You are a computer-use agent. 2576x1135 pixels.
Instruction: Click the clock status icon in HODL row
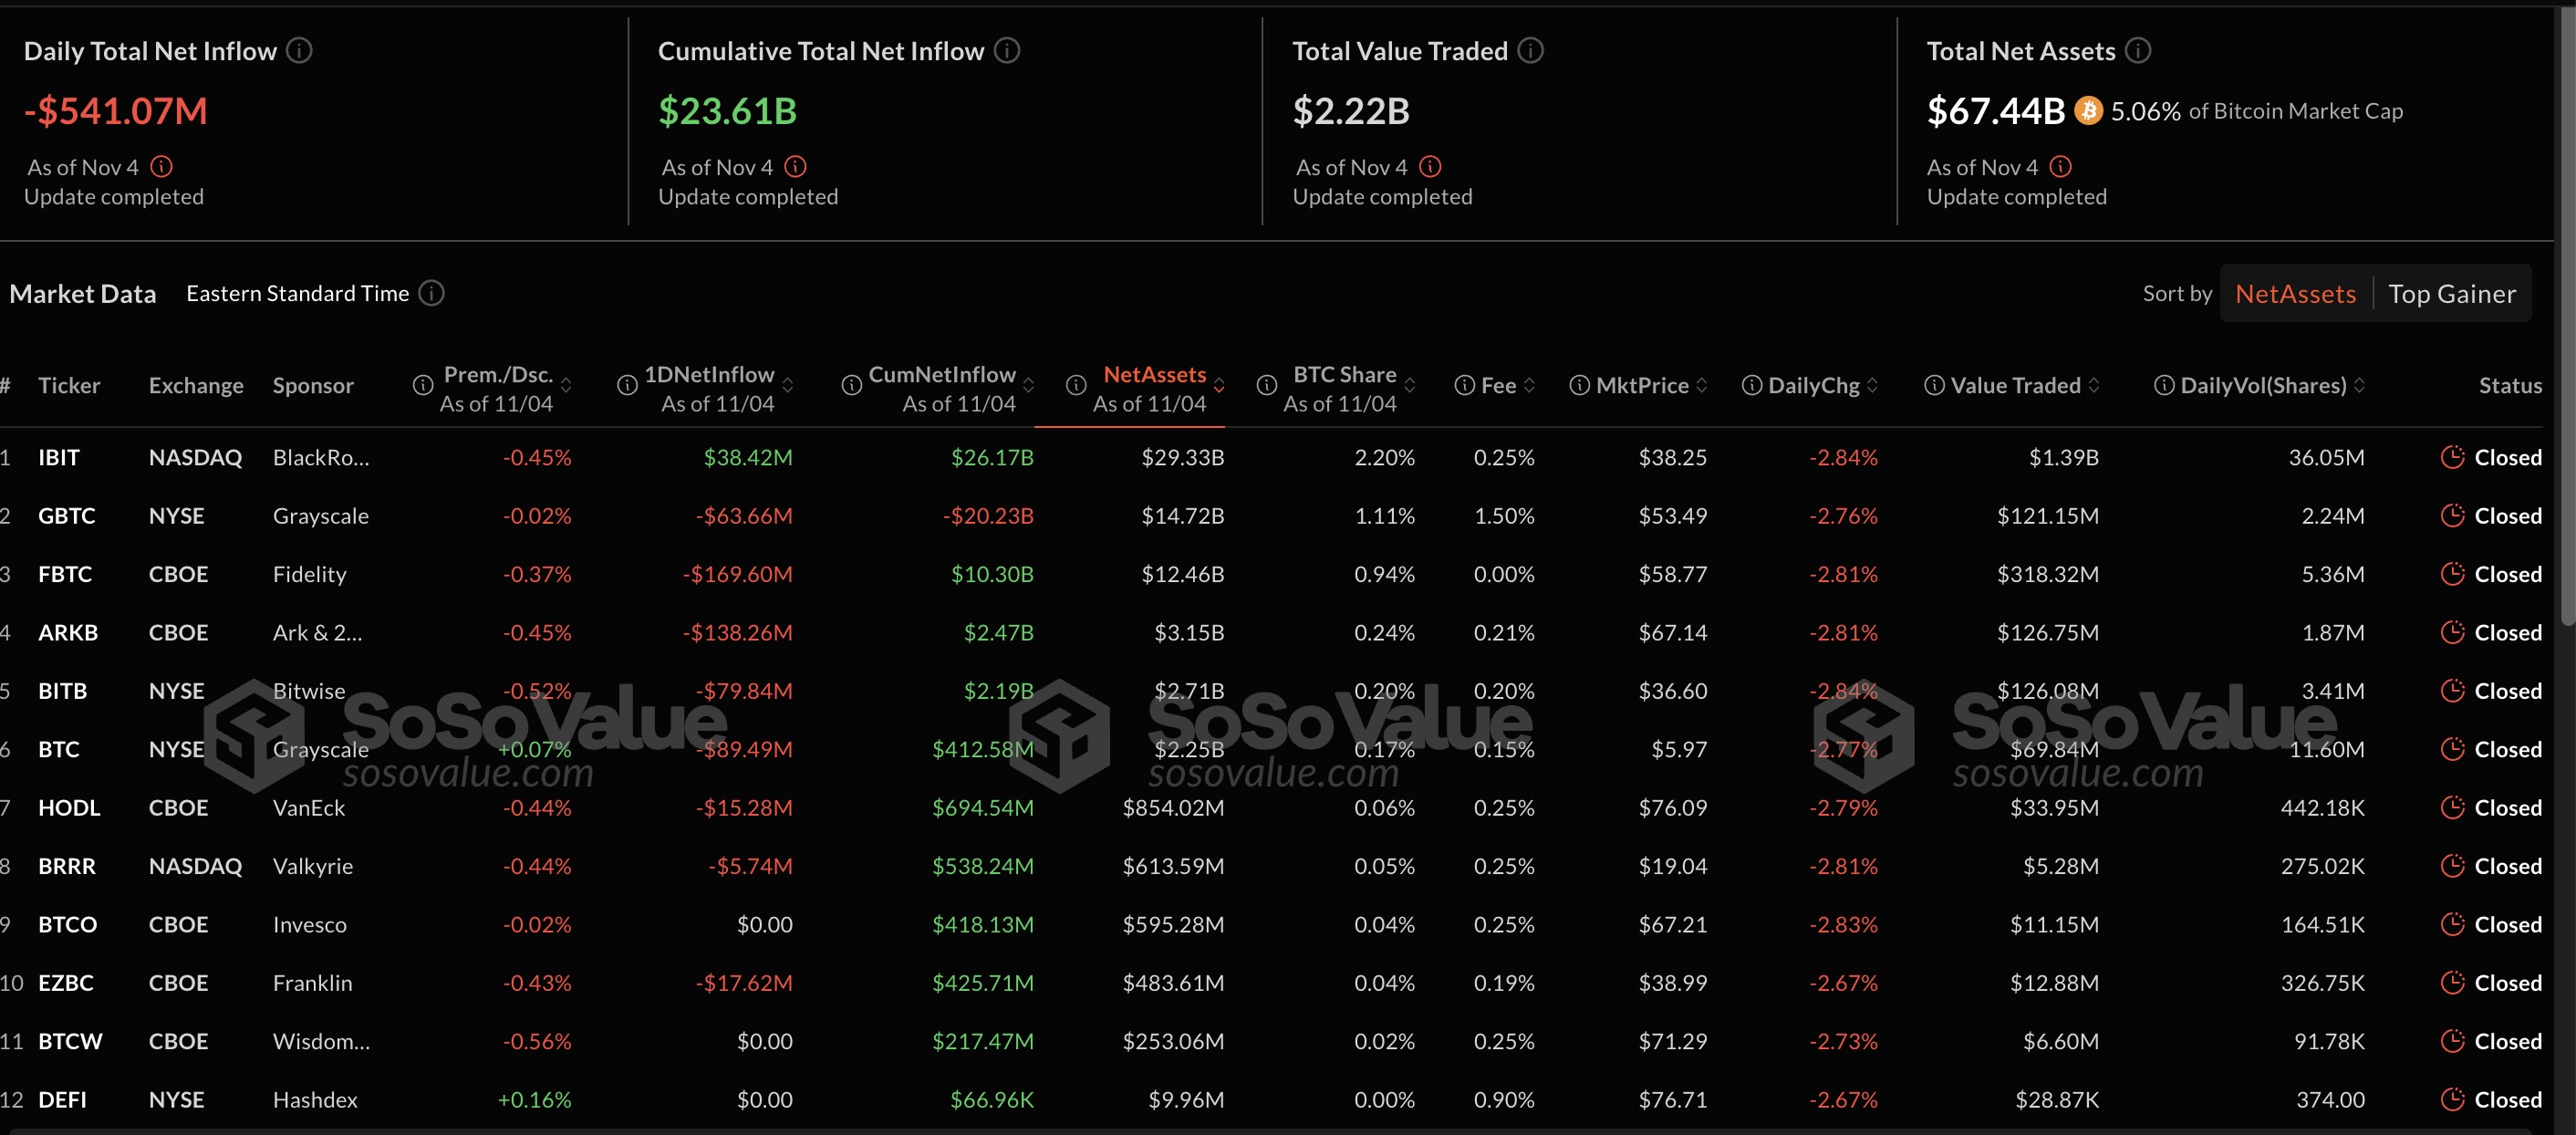2452,807
